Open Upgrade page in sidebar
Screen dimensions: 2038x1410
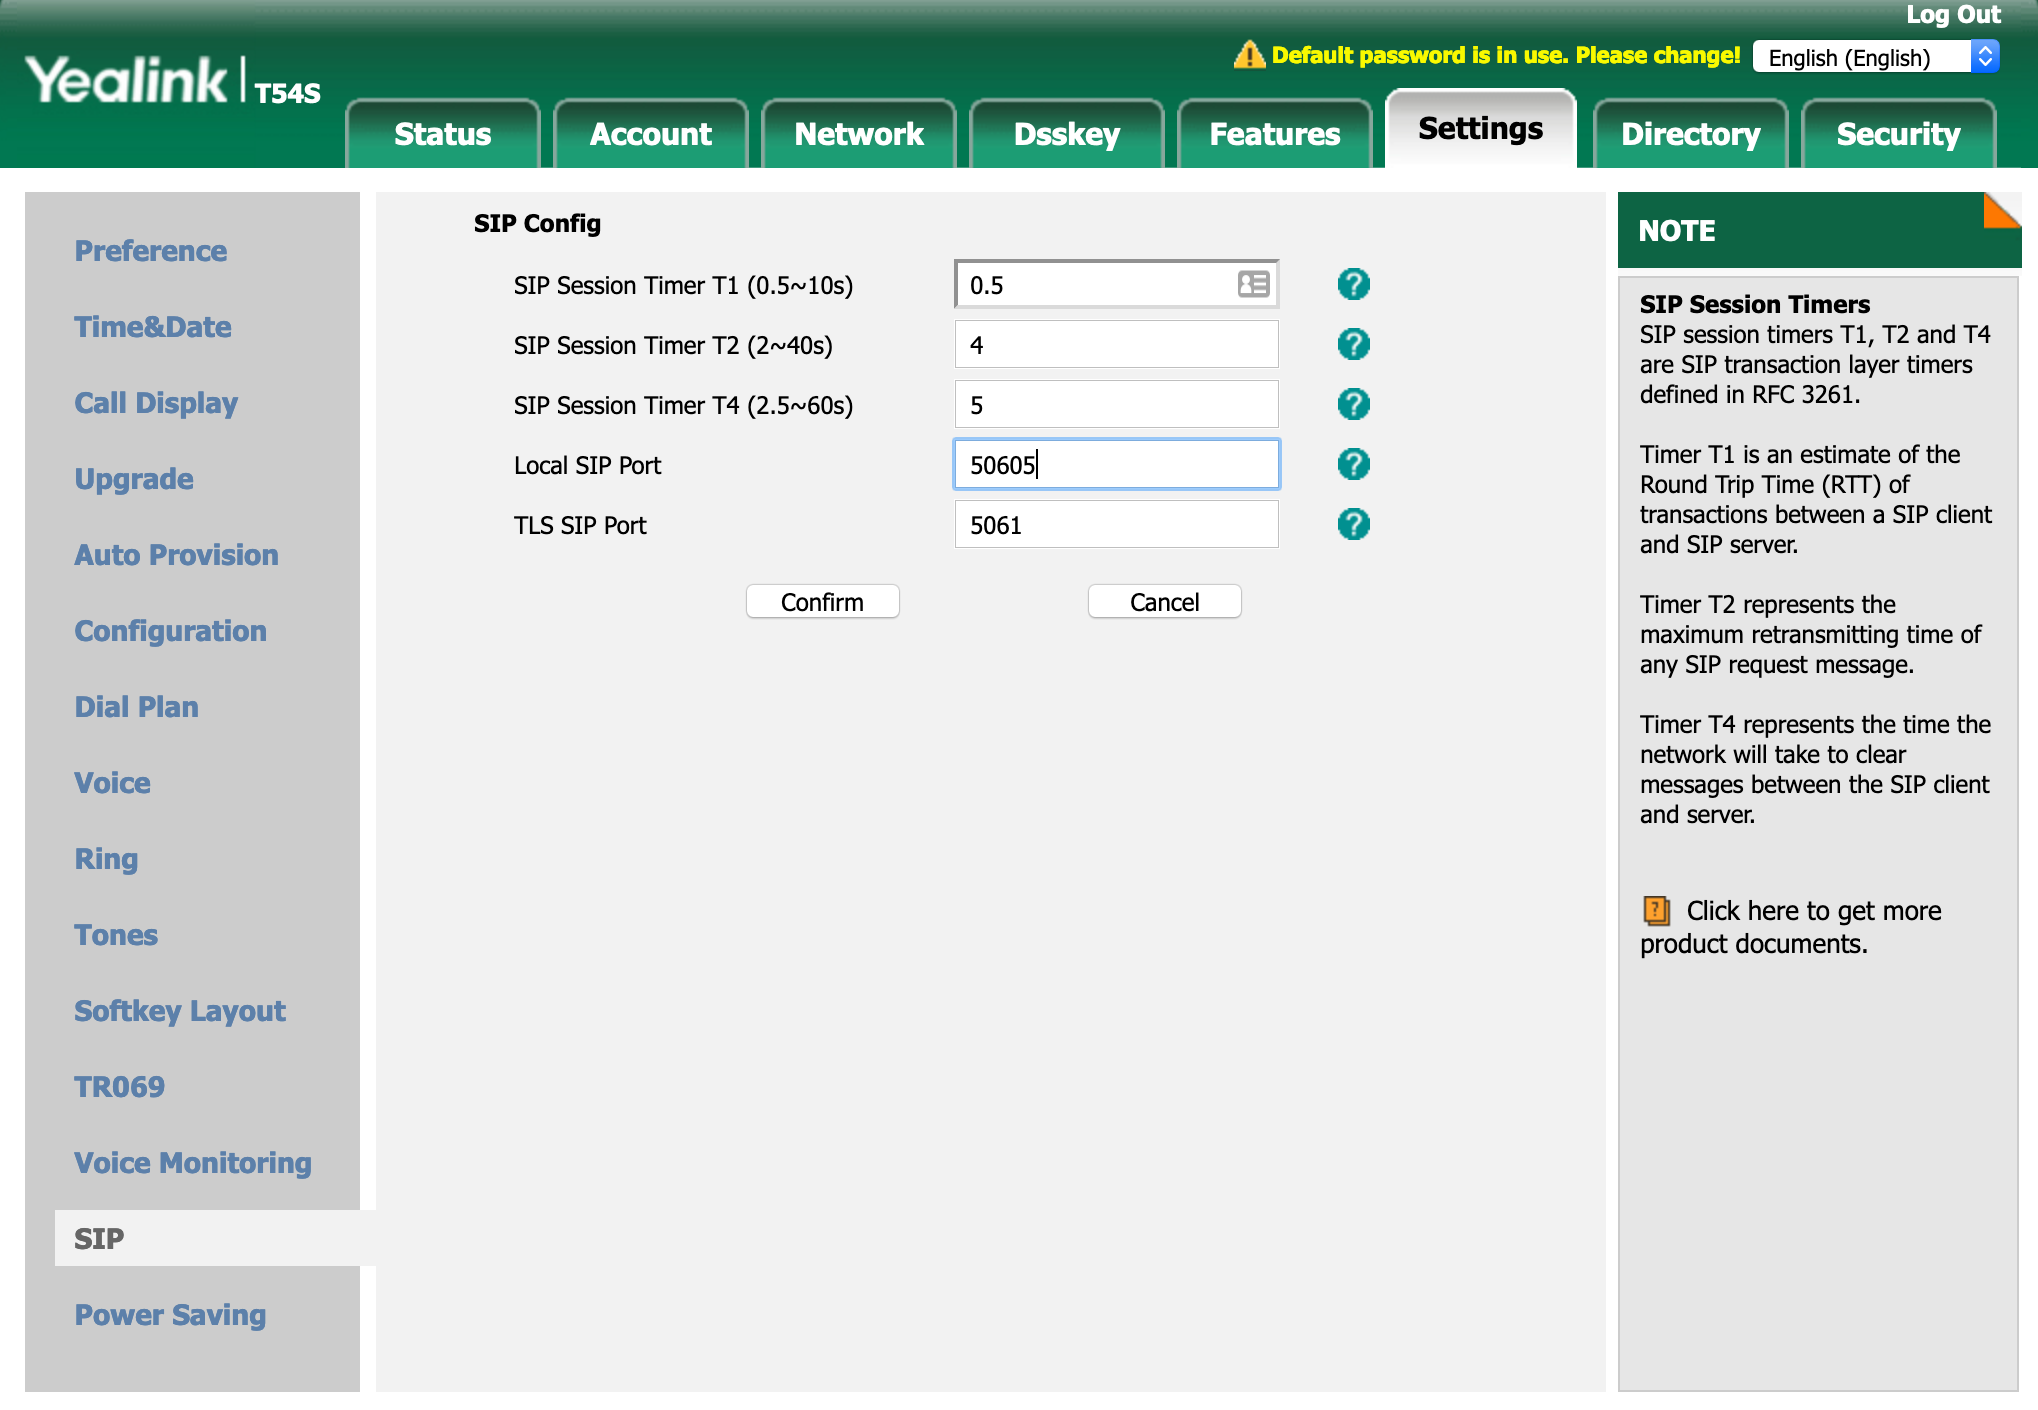134,478
